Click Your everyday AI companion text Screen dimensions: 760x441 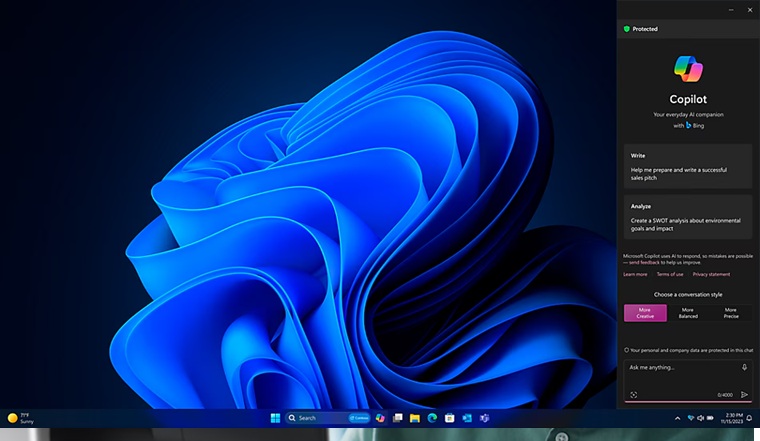[x=688, y=114]
